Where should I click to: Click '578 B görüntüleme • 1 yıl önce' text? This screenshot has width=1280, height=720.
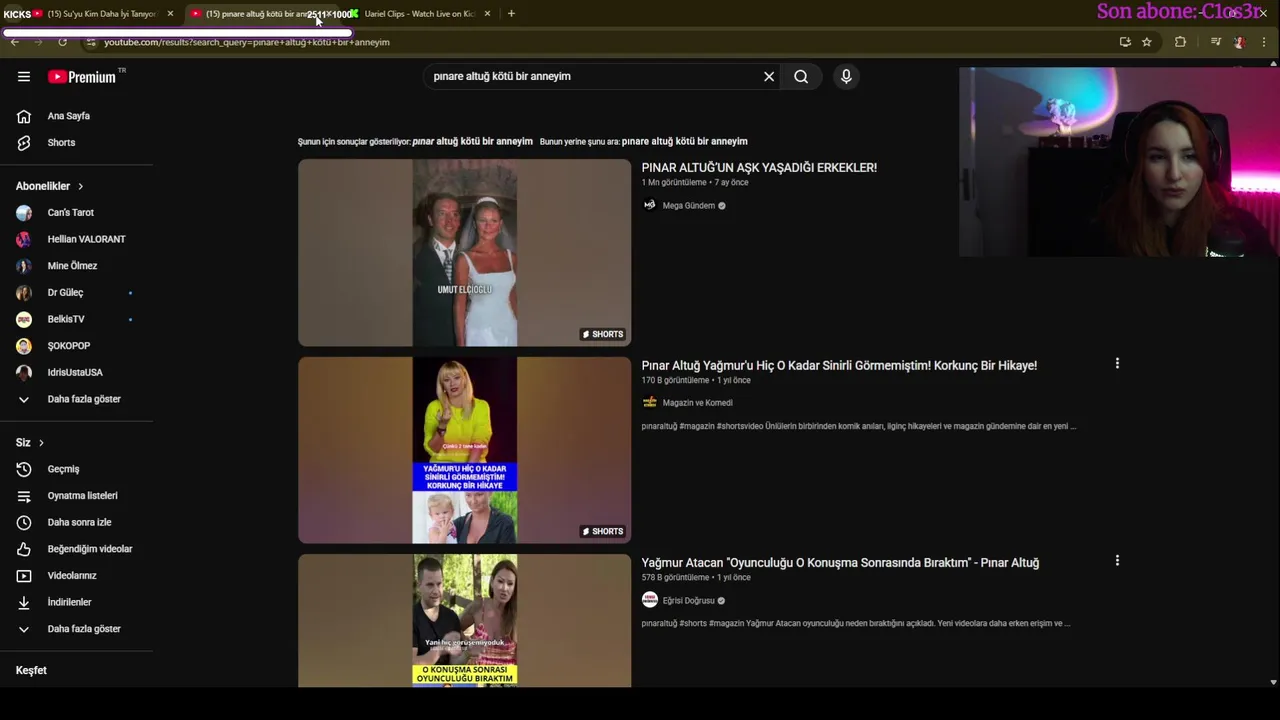click(696, 578)
